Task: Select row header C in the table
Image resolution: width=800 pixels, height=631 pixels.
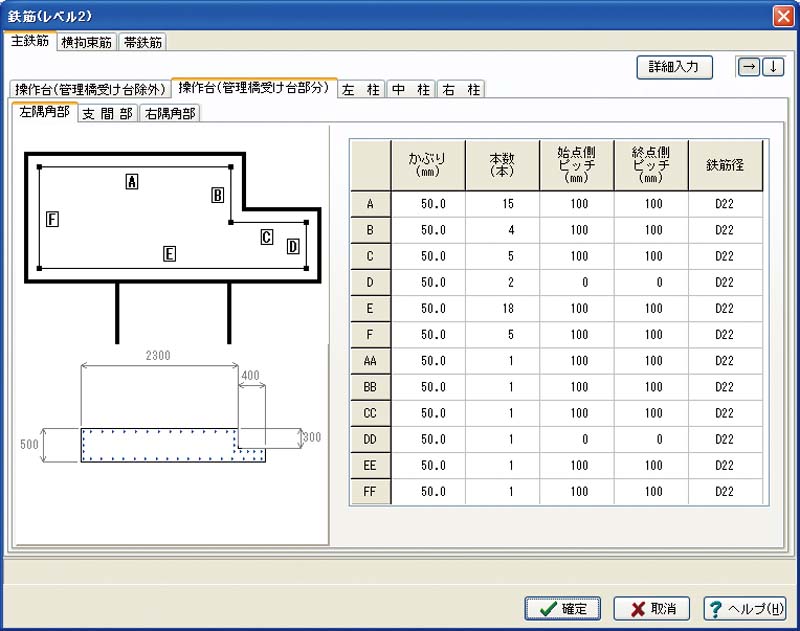Action: 370,256
